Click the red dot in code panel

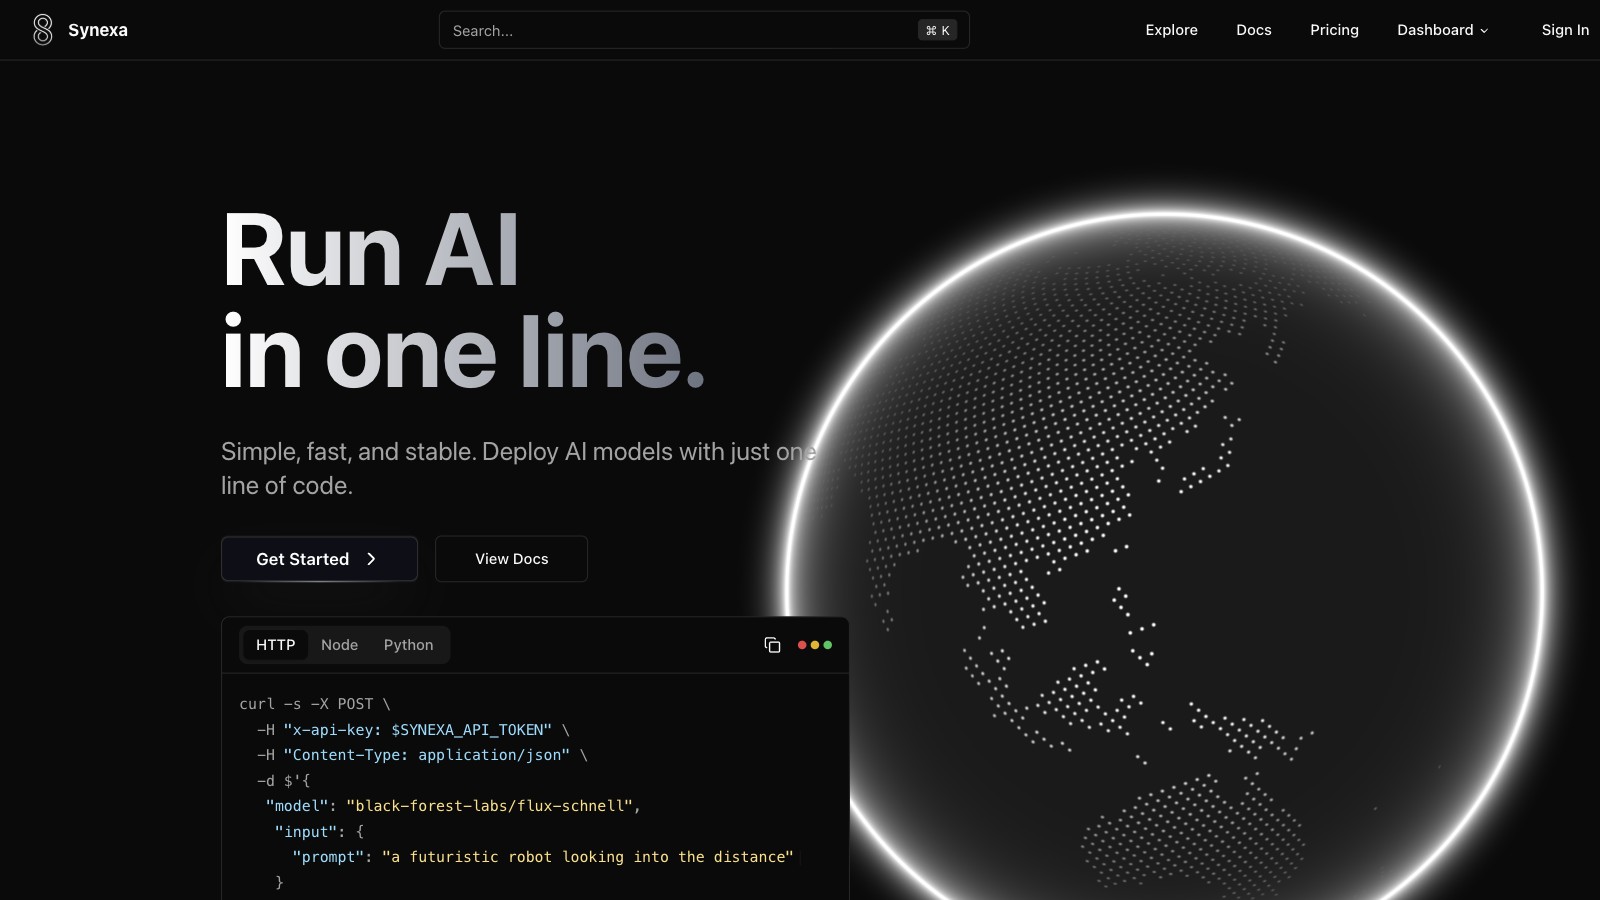tap(802, 645)
